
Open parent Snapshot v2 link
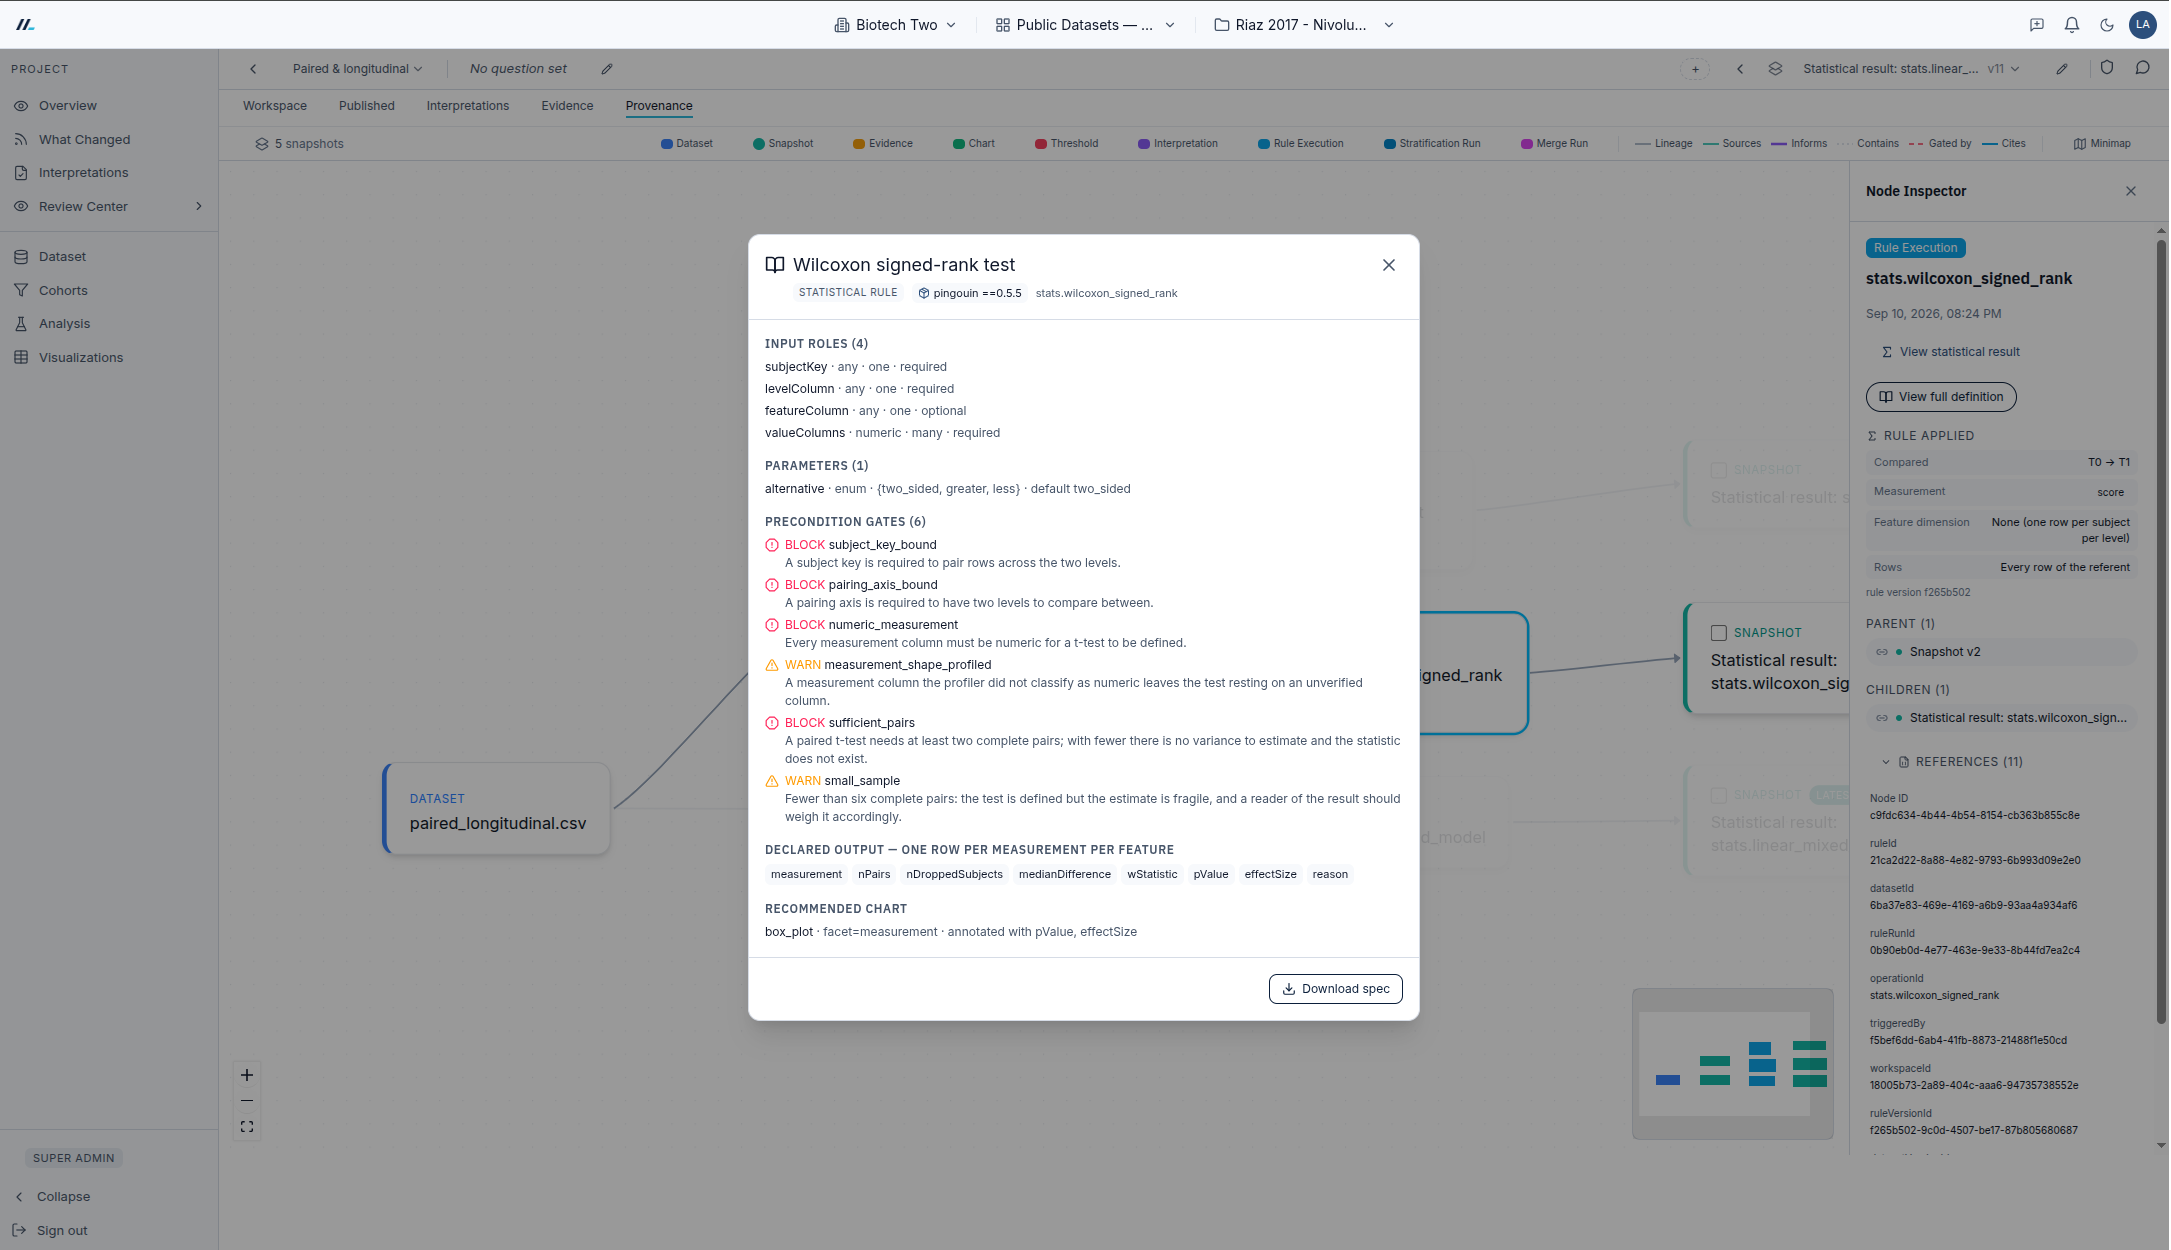pyautogui.click(x=2000, y=652)
